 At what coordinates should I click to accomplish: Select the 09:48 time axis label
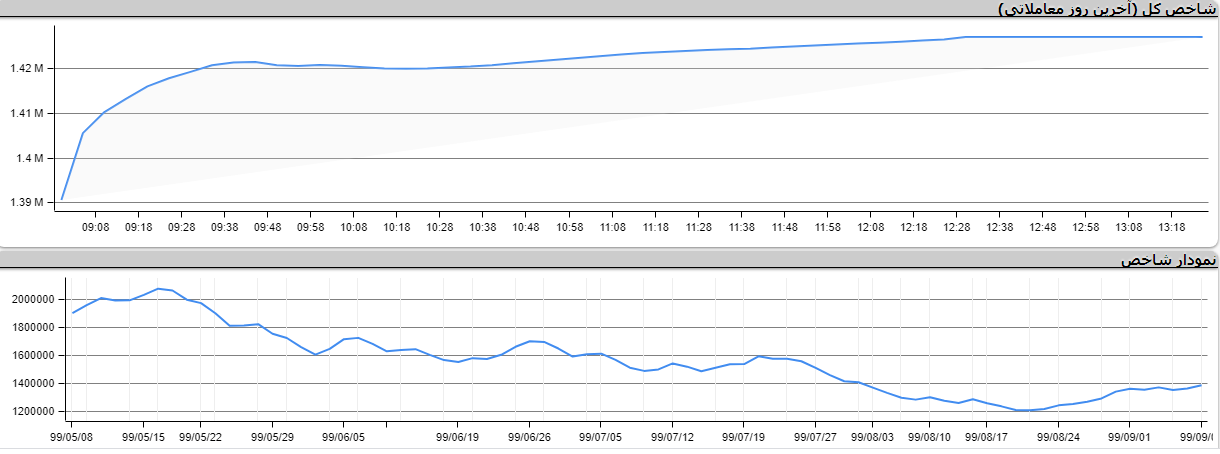(x=267, y=228)
